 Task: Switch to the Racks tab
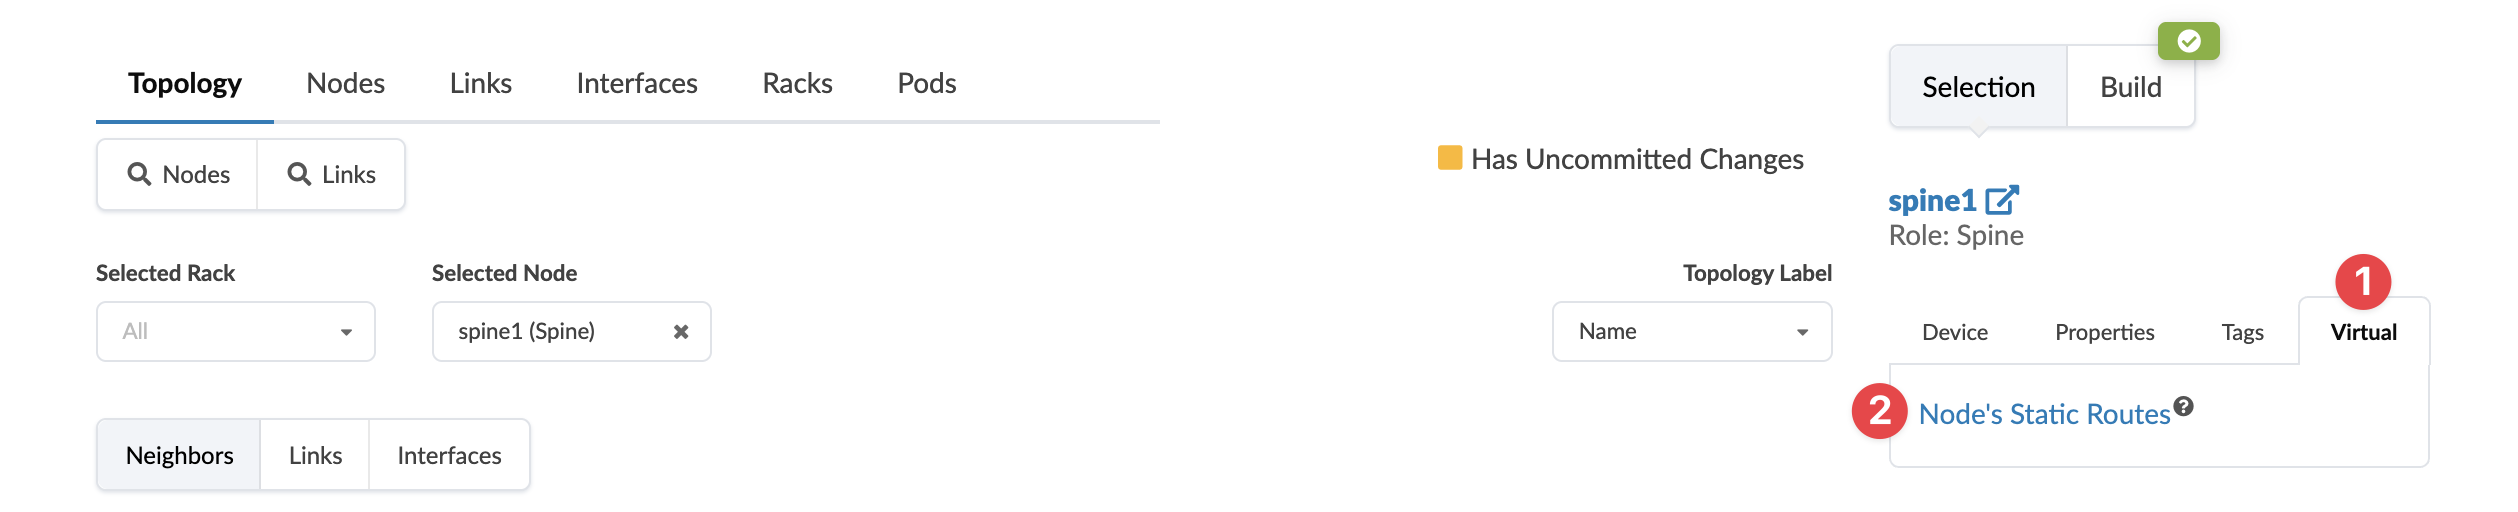797,83
